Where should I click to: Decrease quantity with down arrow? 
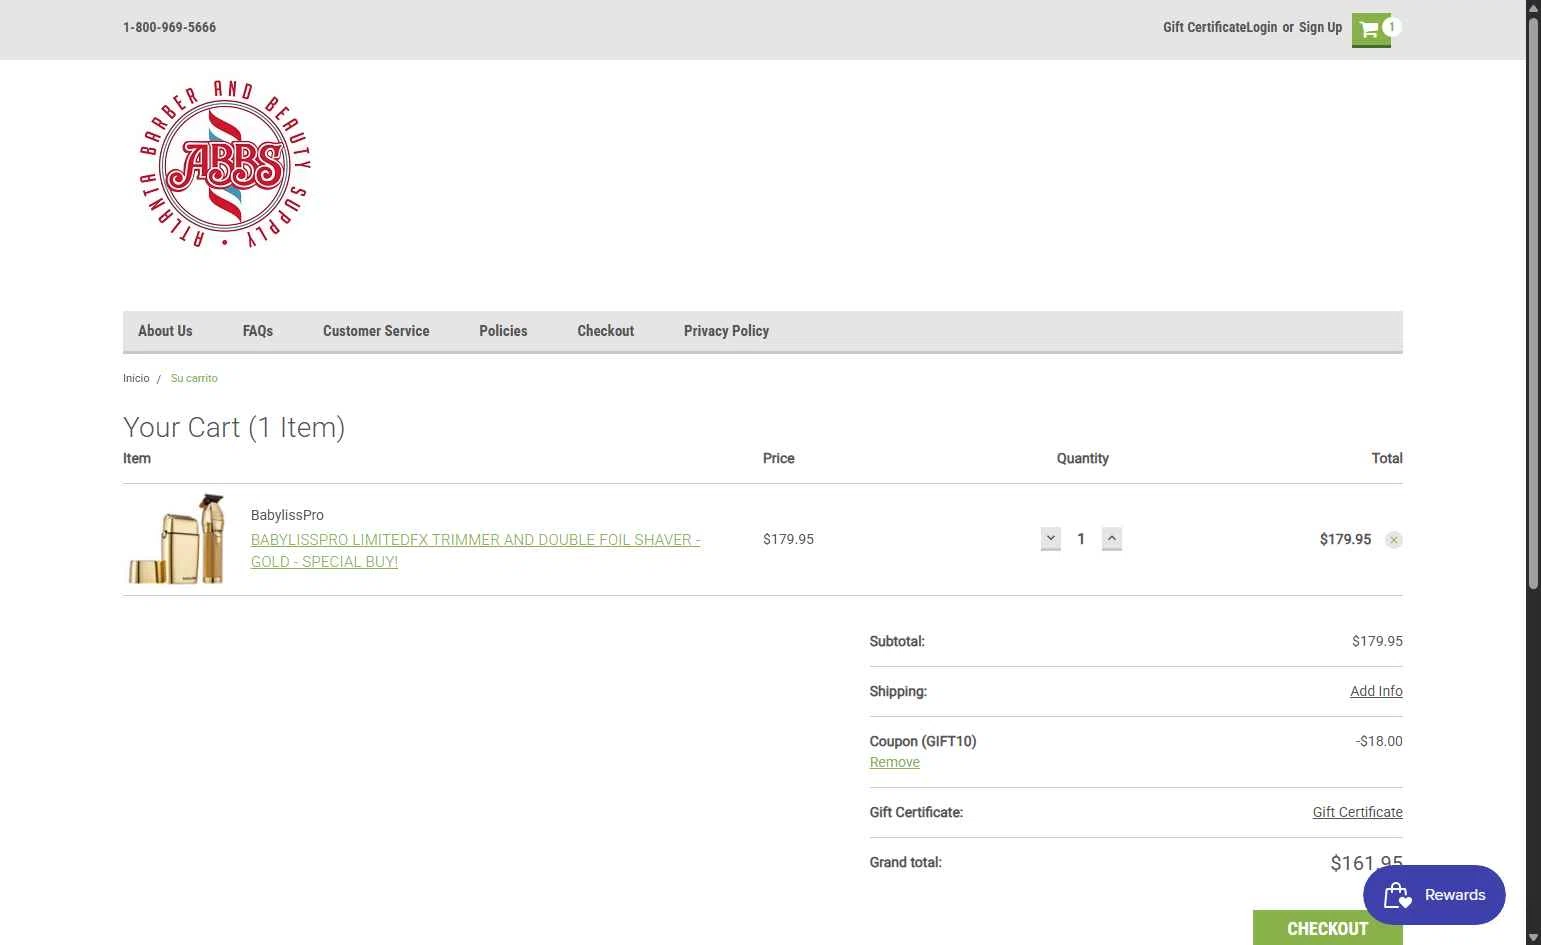1050,539
